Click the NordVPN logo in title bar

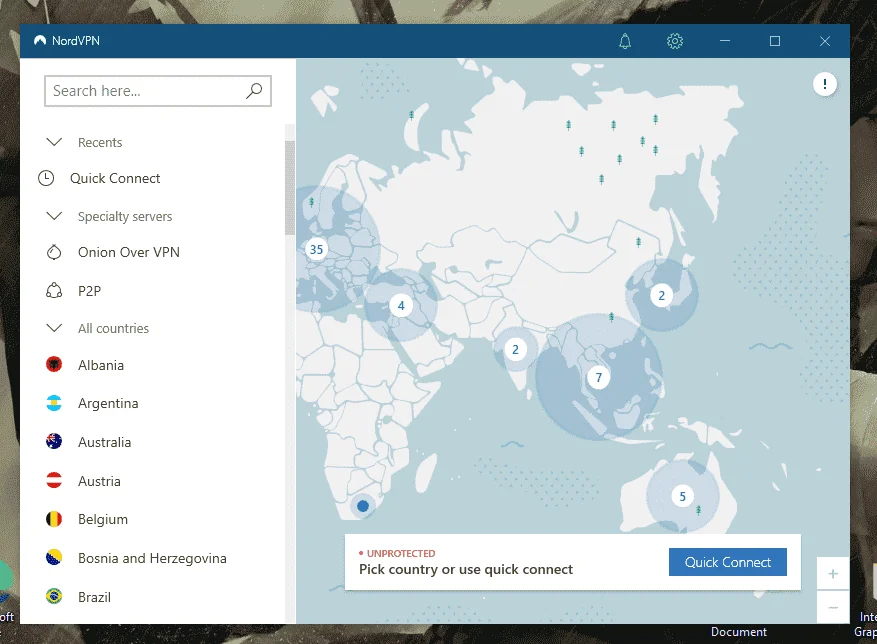click(40, 40)
